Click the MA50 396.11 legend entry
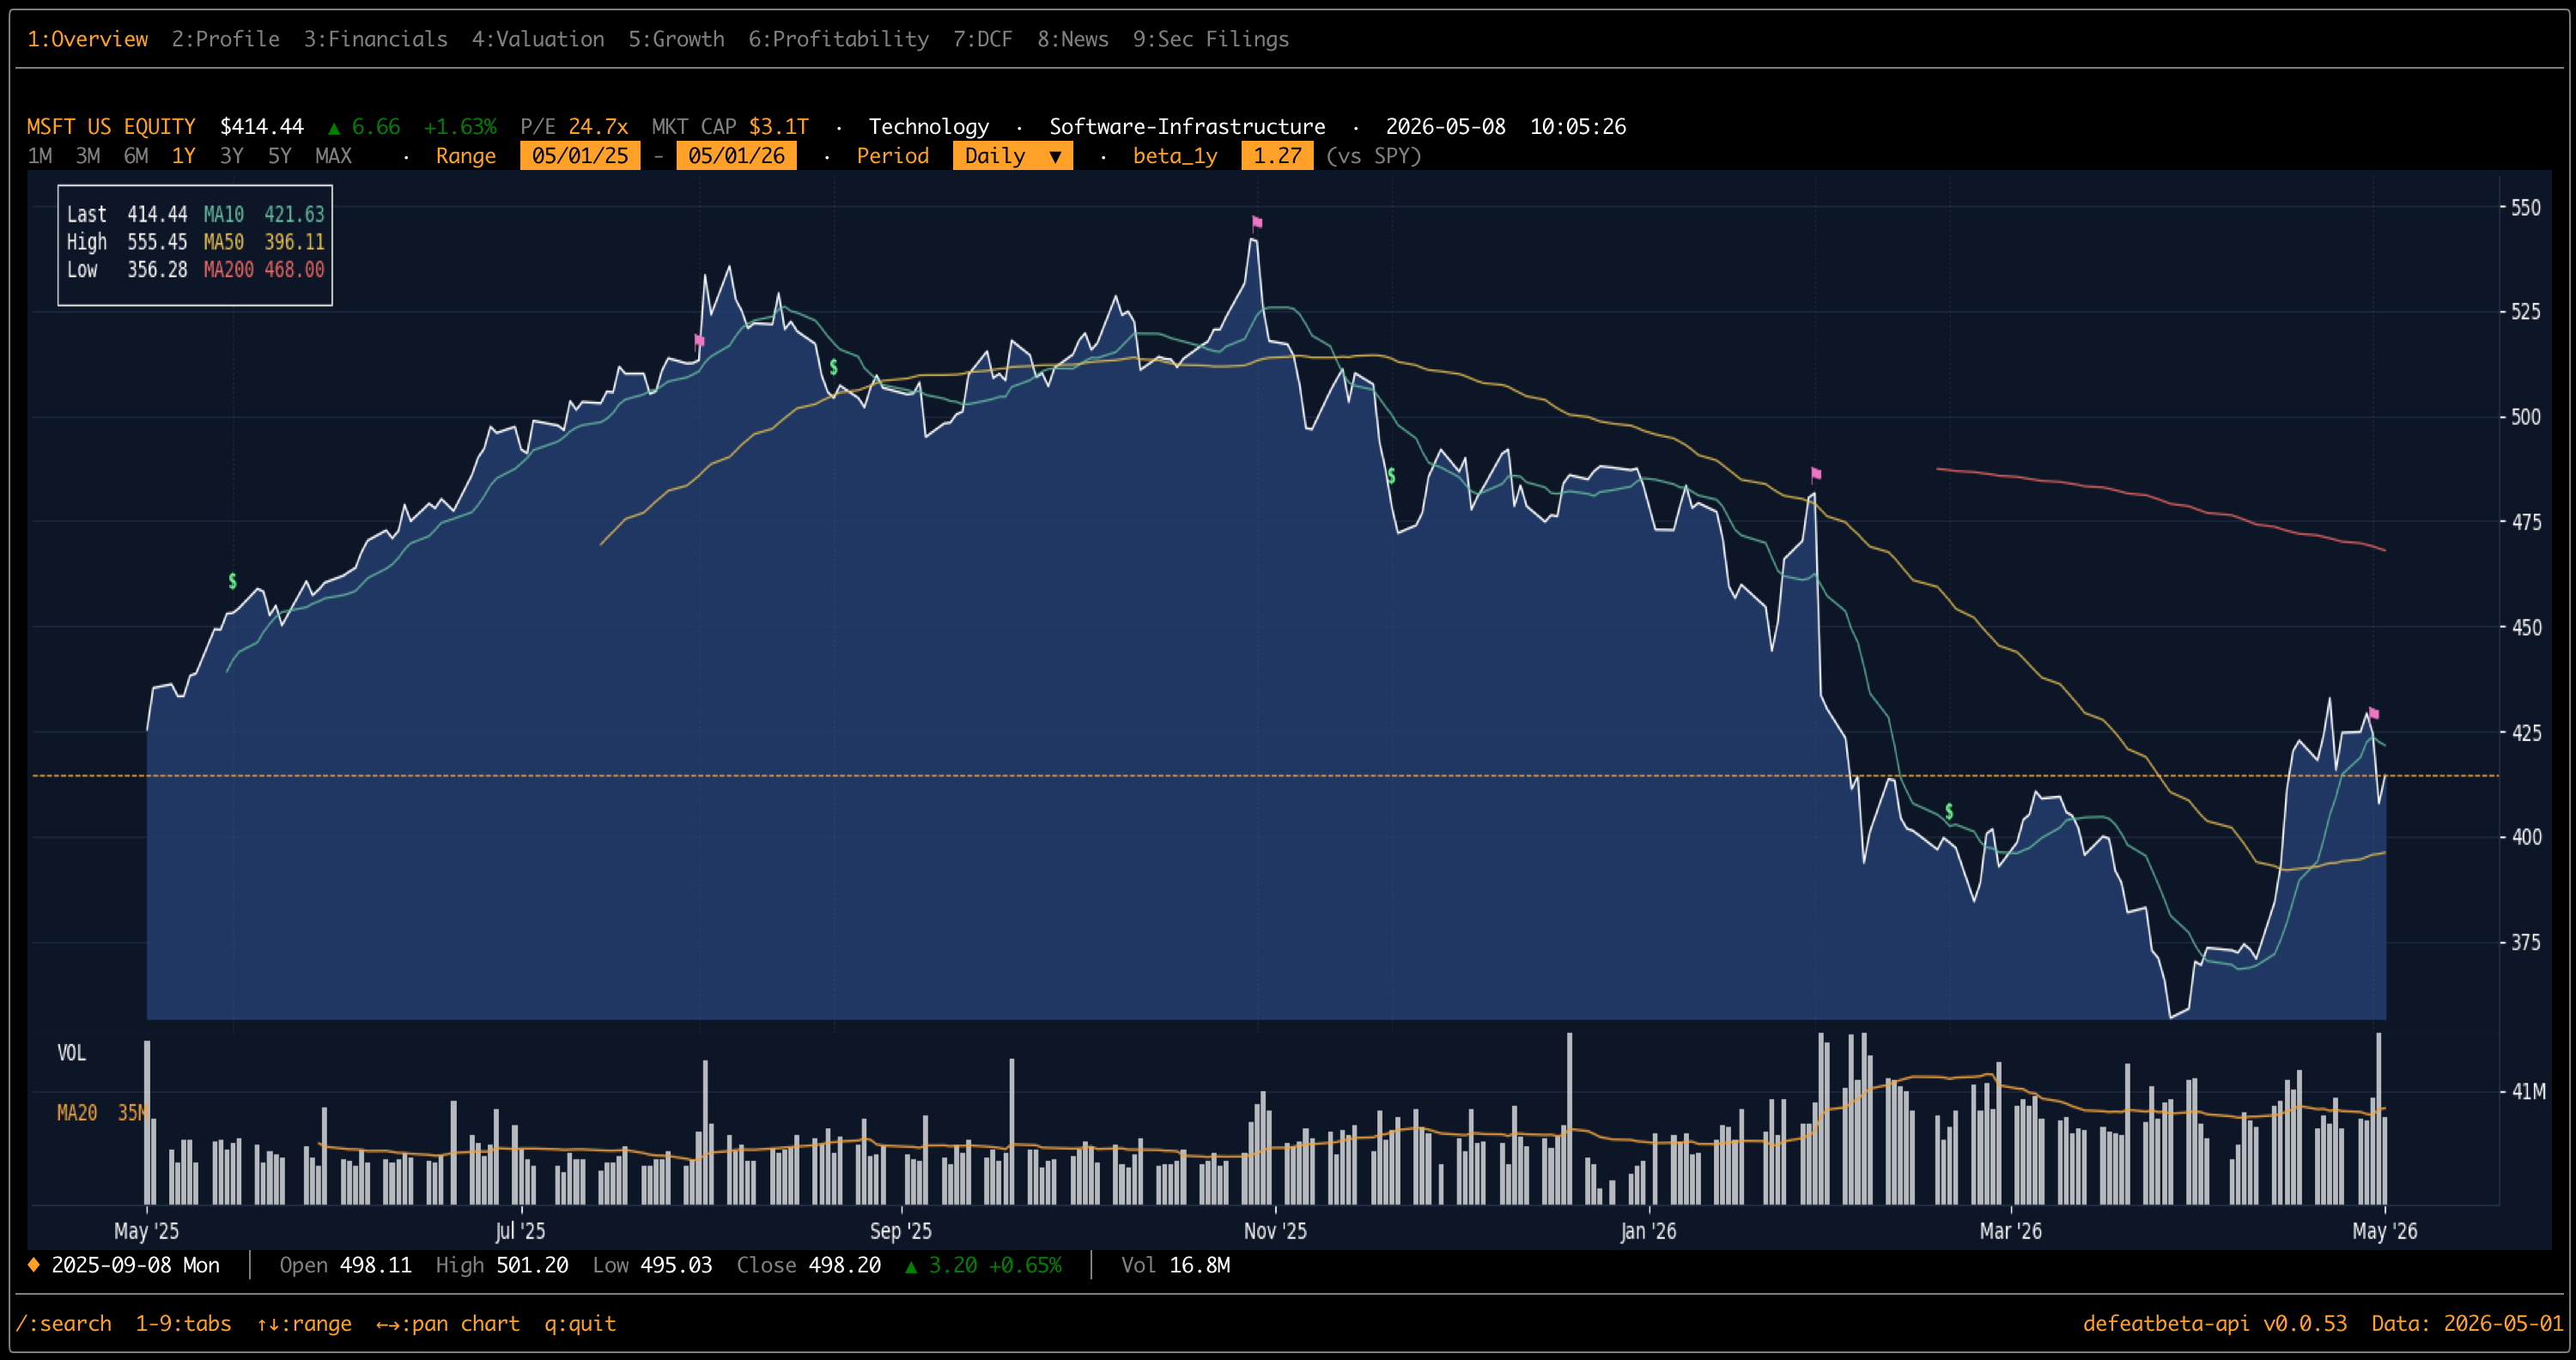Image resolution: width=2576 pixels, height=1360 pixels. click(x=264, y=242)
